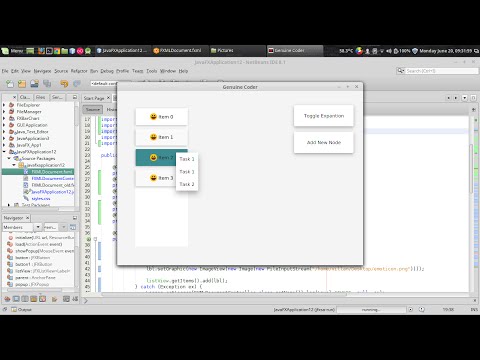
Task: Click the NetBeans Search input field
Action: 442,71
